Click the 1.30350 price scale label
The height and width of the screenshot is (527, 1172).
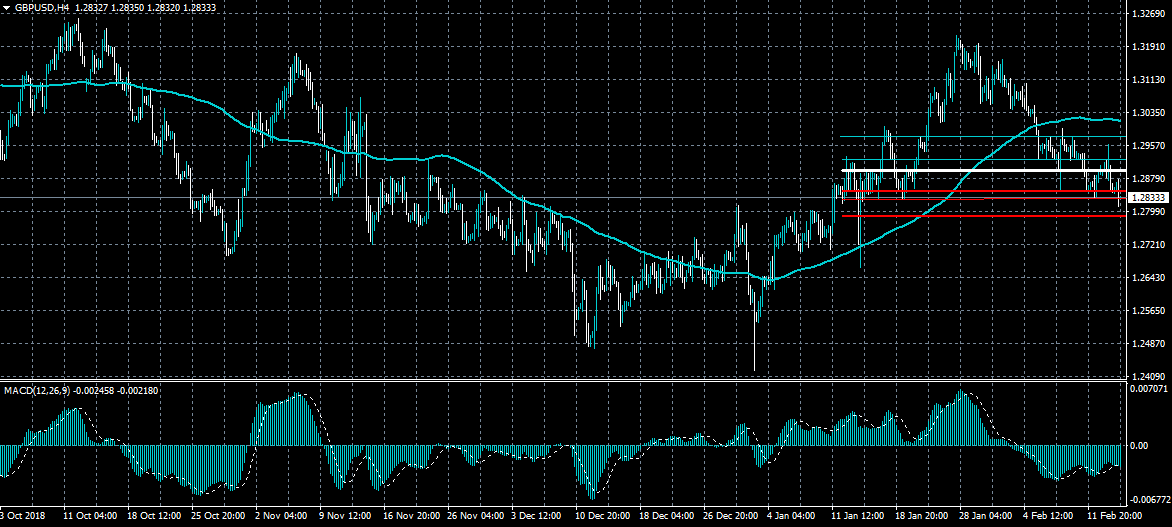click(x=1150, y=113)
